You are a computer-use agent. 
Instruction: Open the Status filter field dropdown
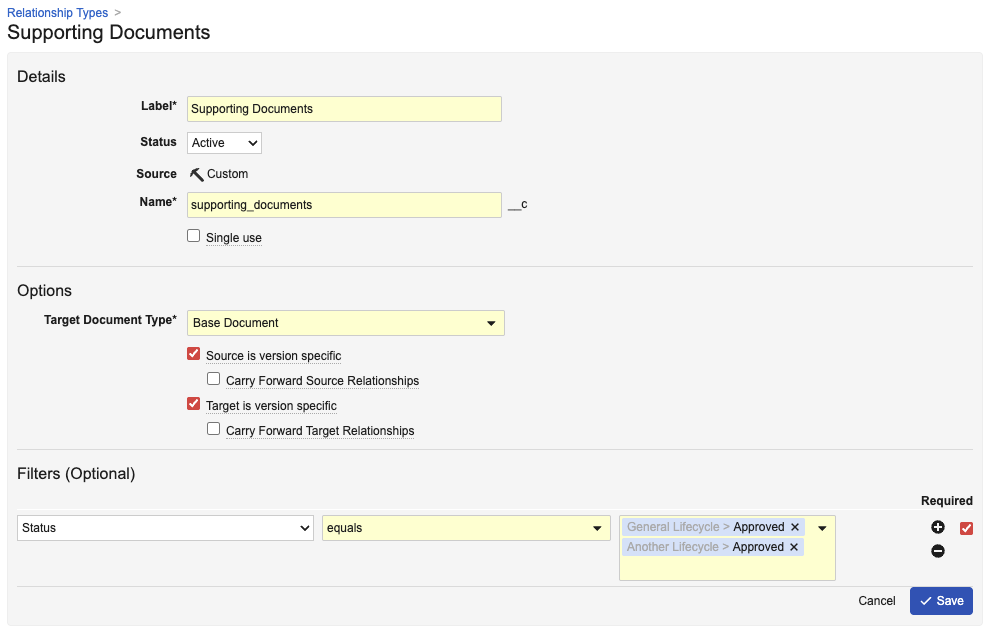[165, 528]
